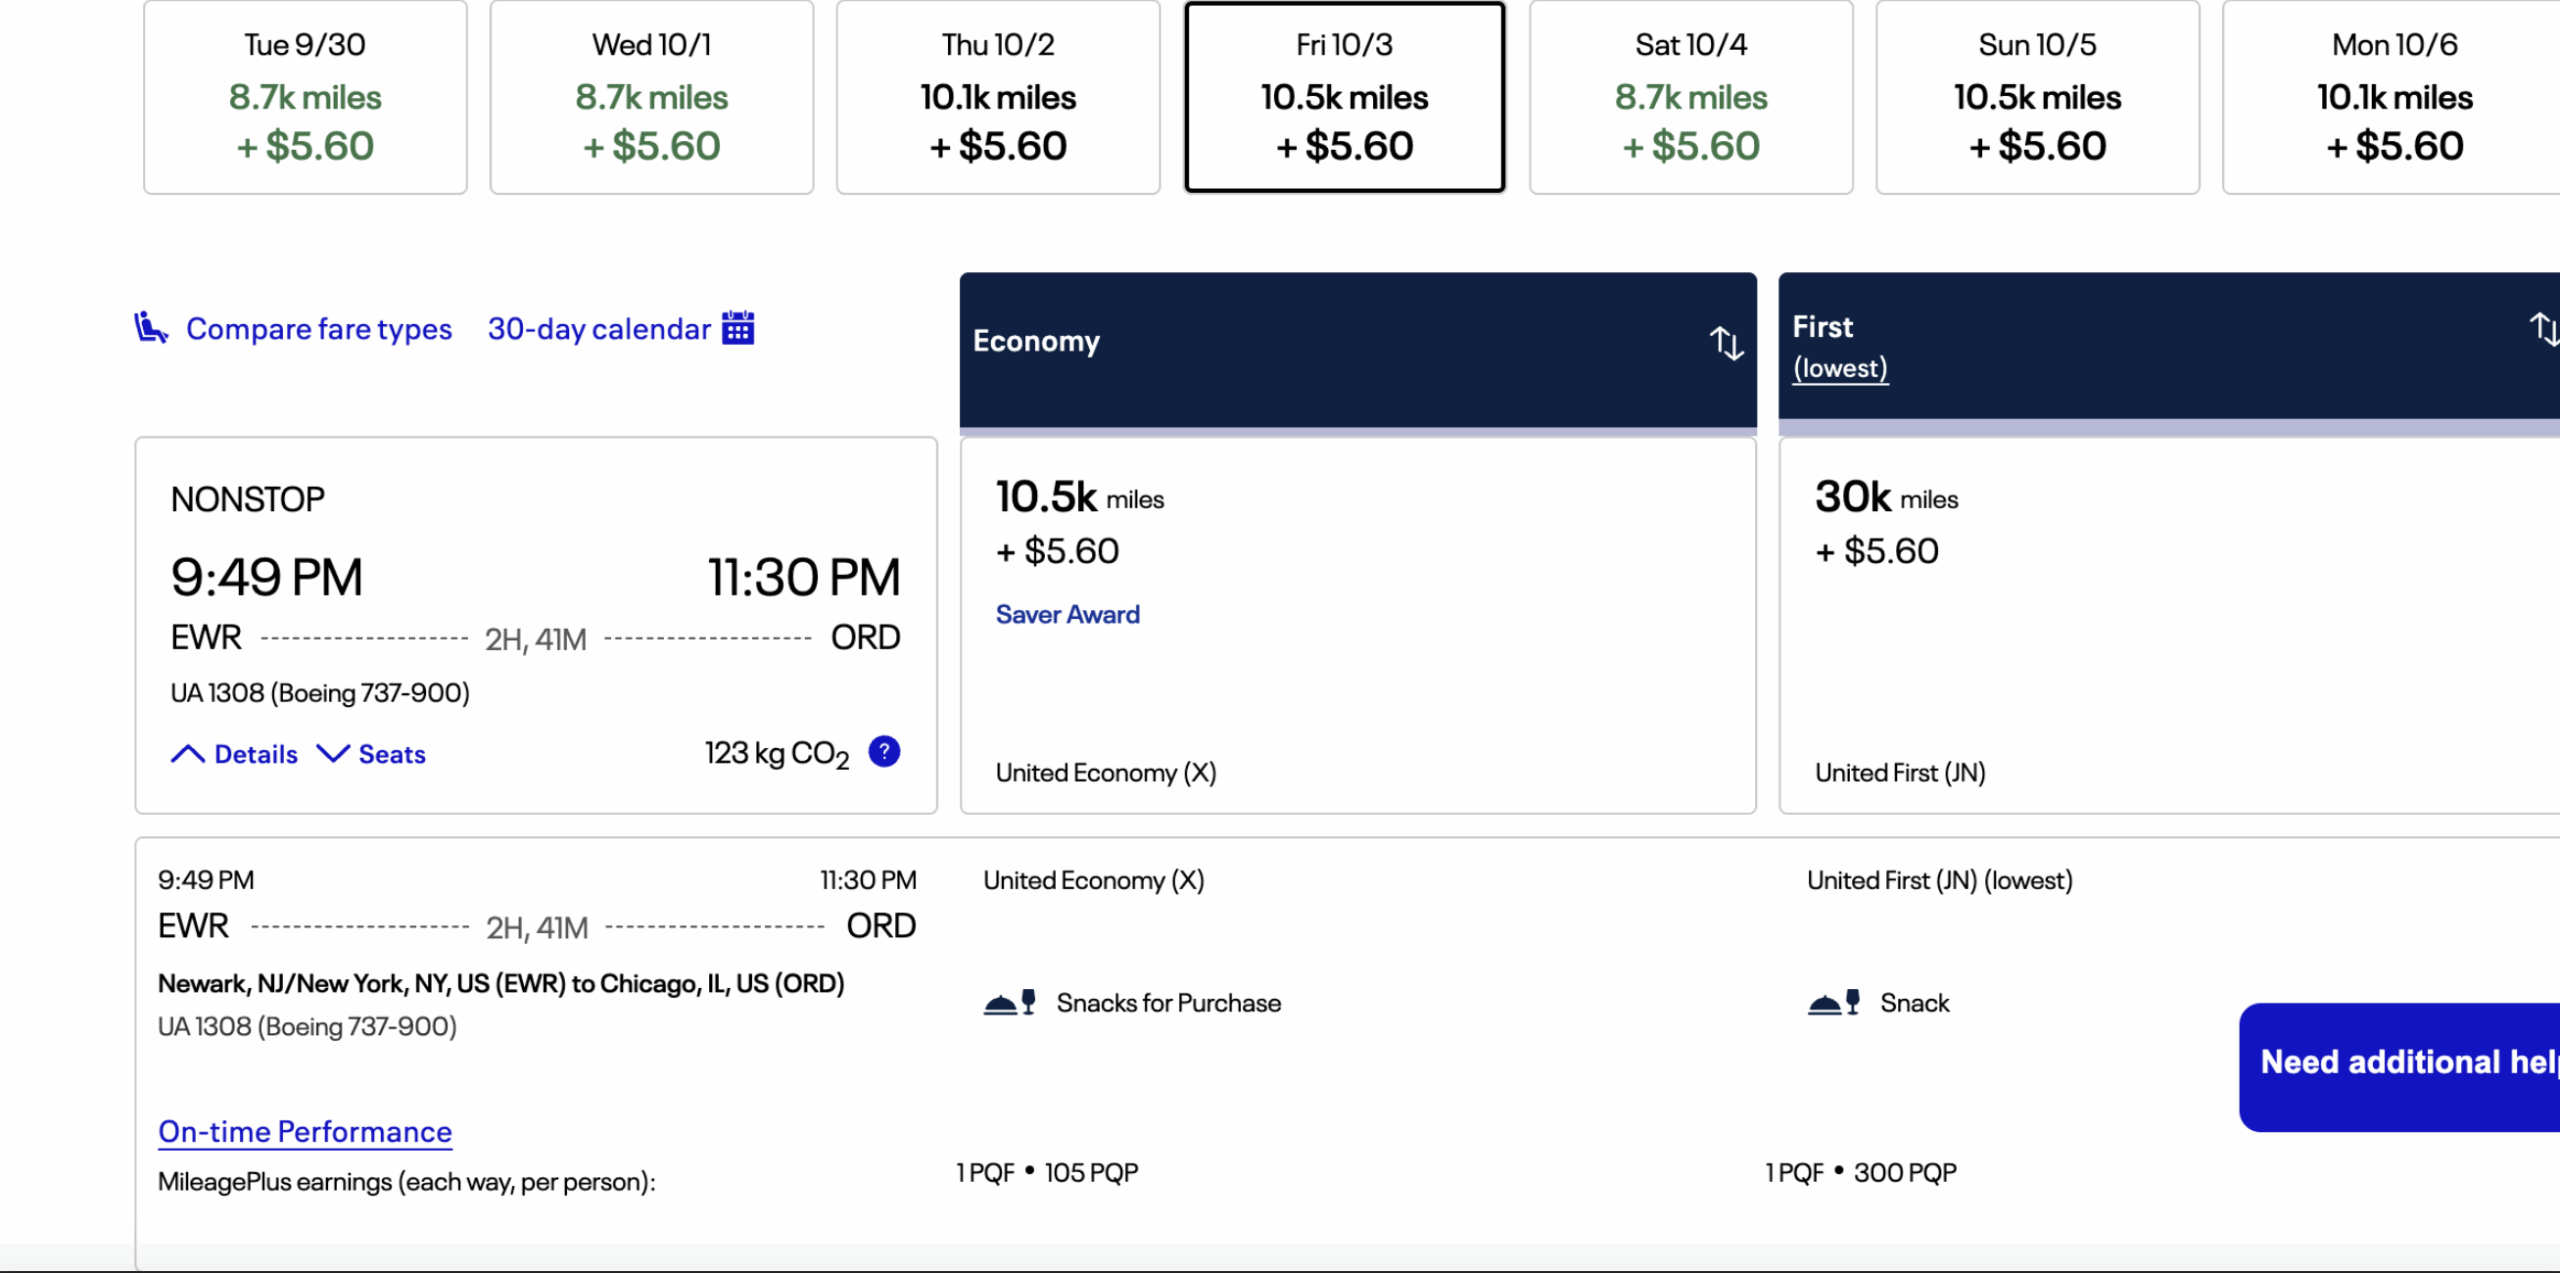This screenshot has height=1273, width=2560.
Task: Select the Tue 9/30 date tab
Action: [x=305, y=97]
